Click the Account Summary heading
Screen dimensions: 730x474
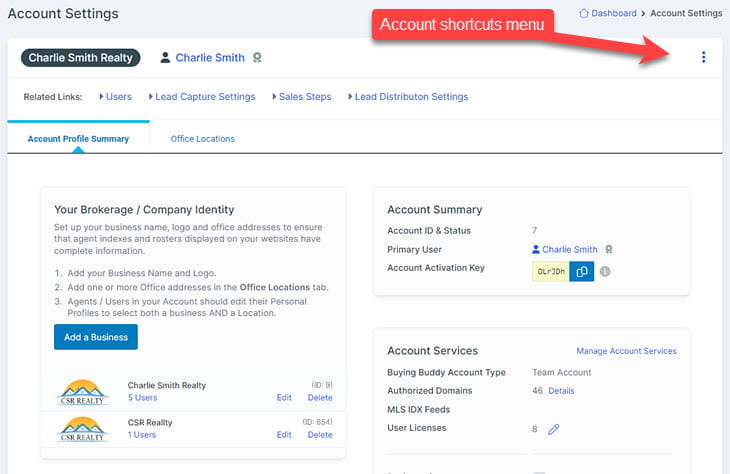point(435,210)
